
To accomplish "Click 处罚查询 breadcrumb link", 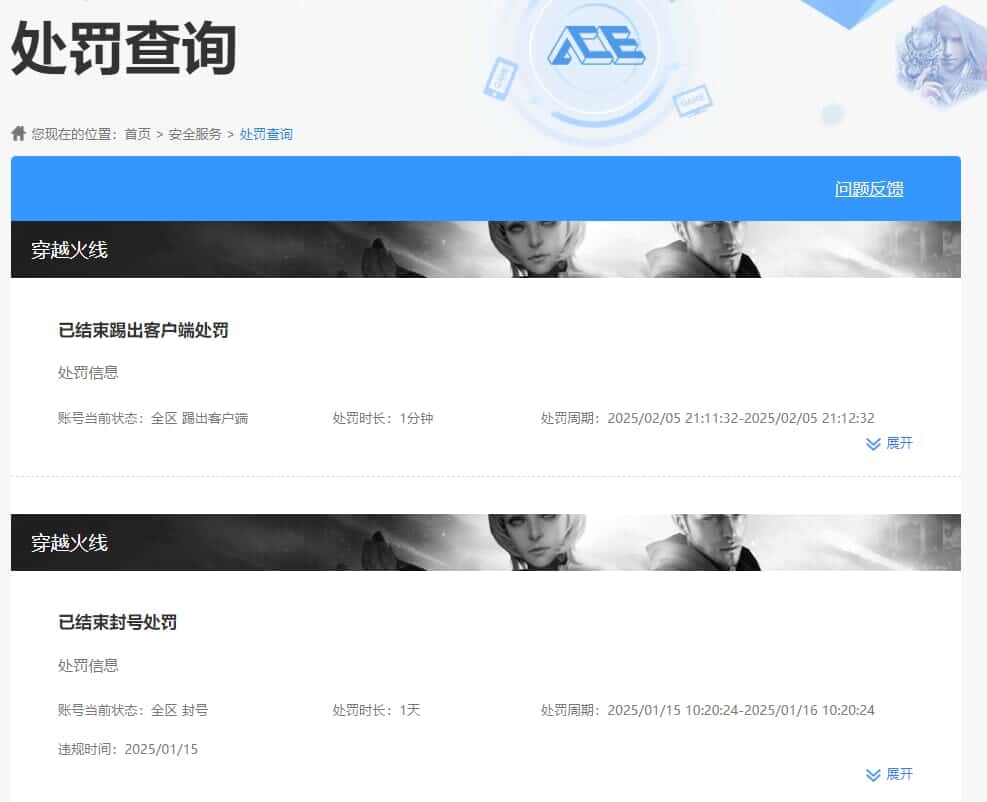I will 266,134.
